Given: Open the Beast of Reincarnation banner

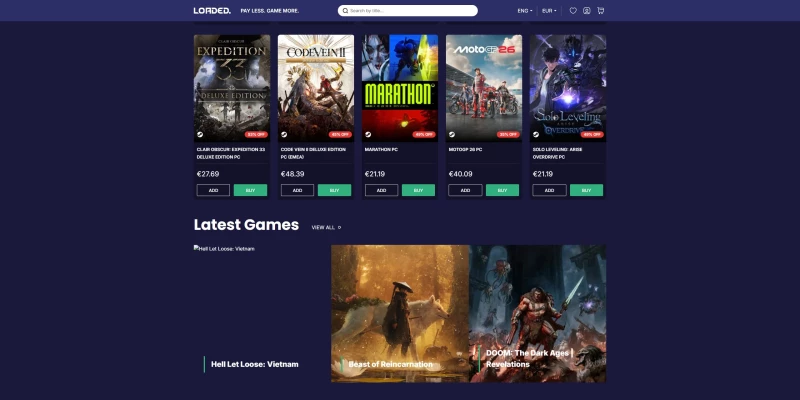Looking at the screenshot, I should tap(400, 313).
